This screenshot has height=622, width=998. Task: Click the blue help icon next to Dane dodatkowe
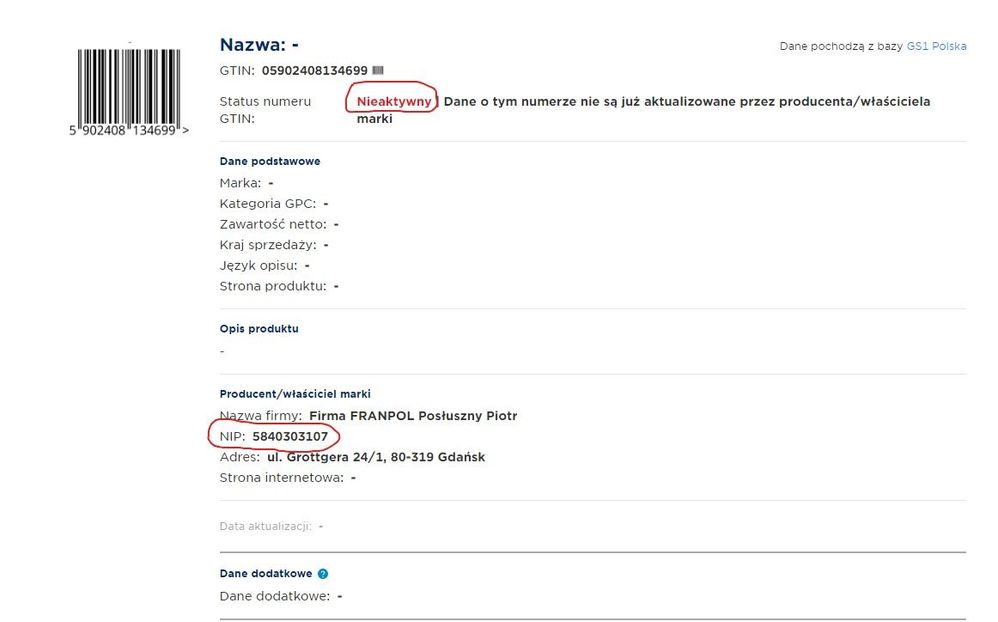[323, 574]
